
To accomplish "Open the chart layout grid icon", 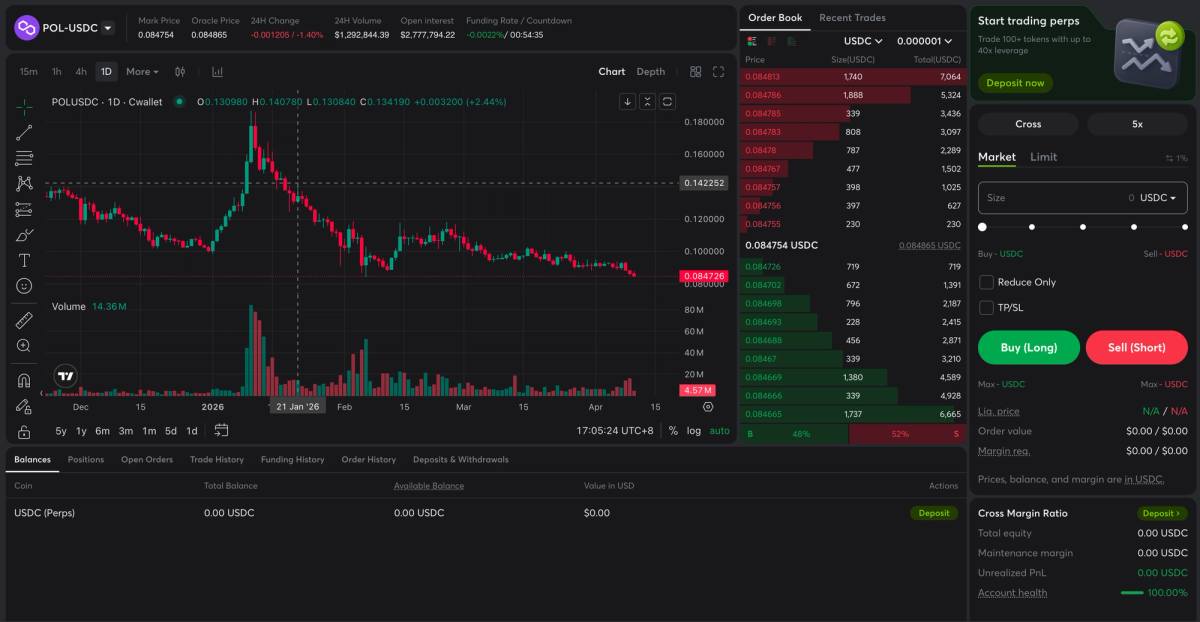I will [x=696, y=72].
